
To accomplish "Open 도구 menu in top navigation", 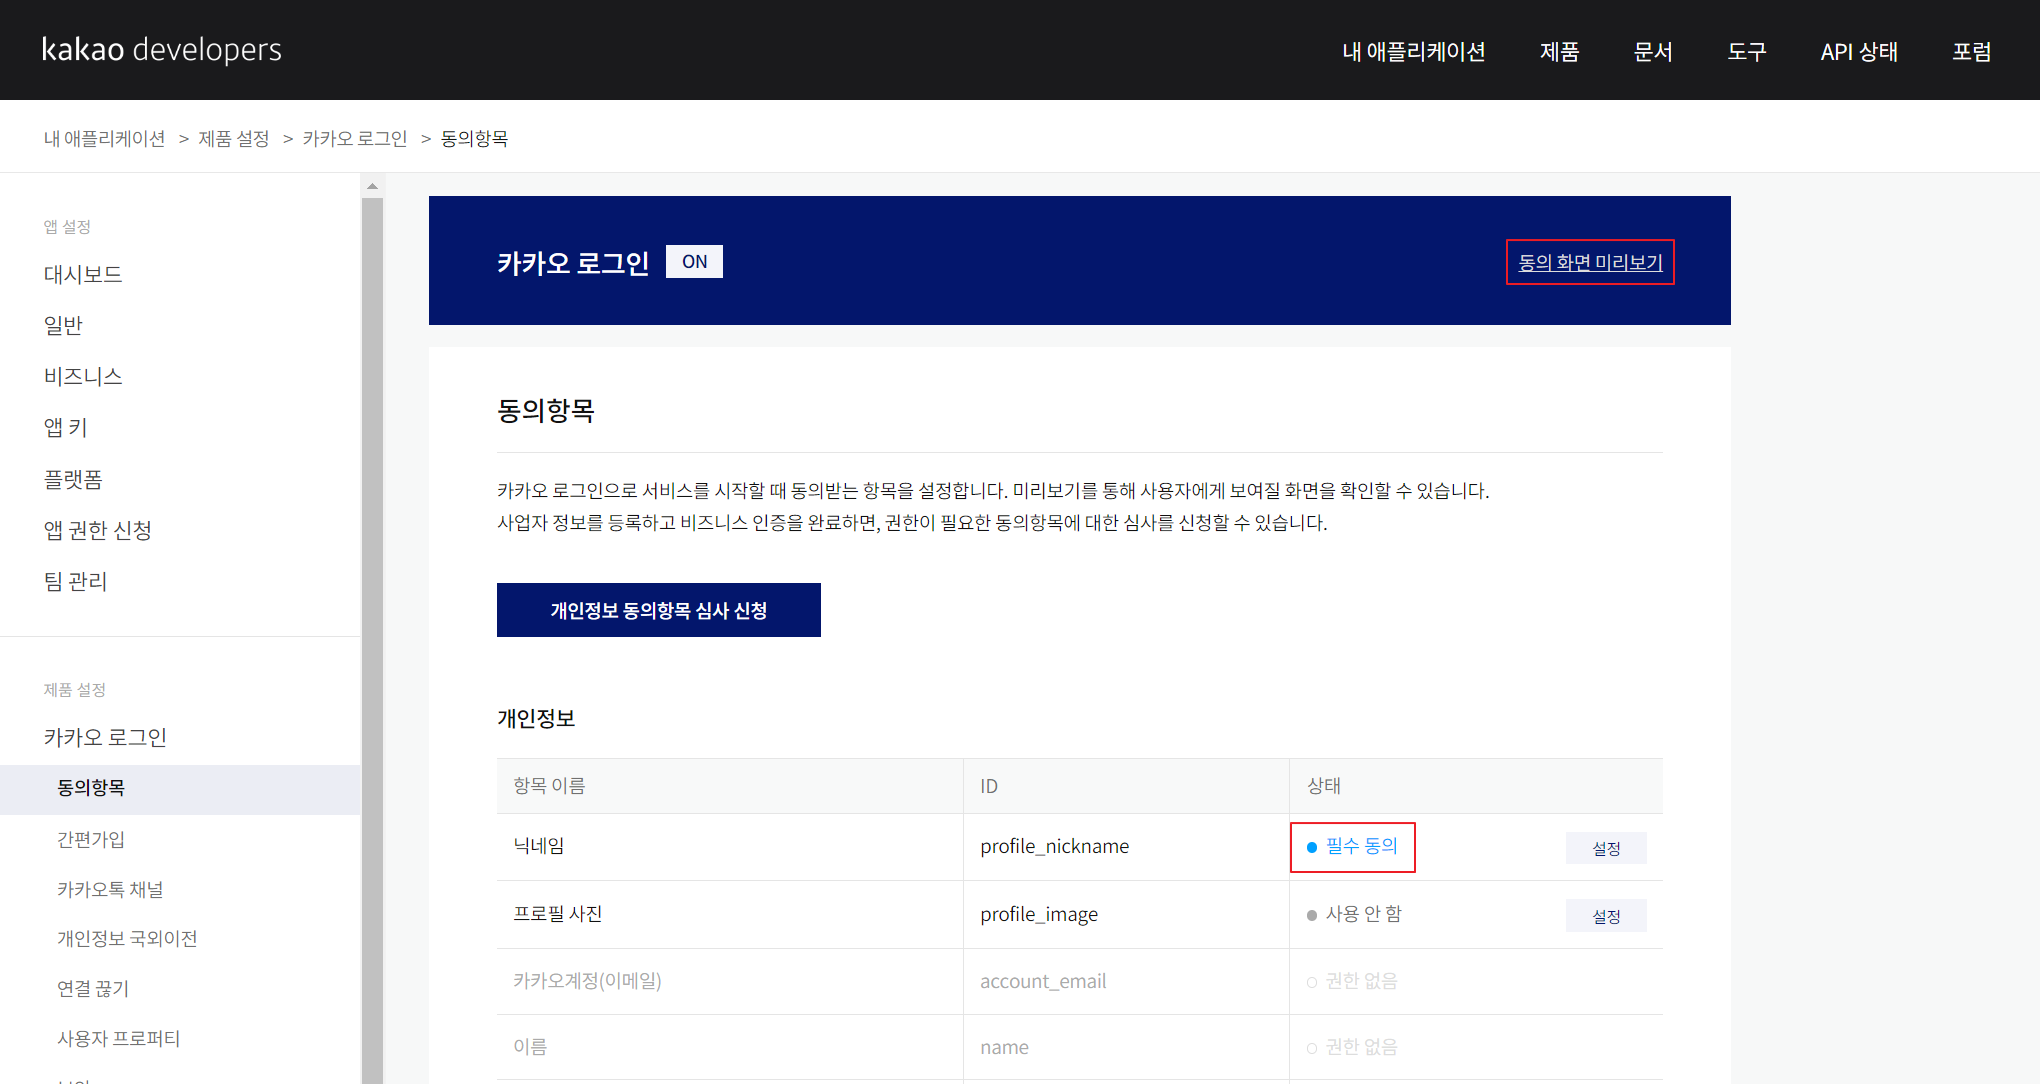I will click(1747, 52).
